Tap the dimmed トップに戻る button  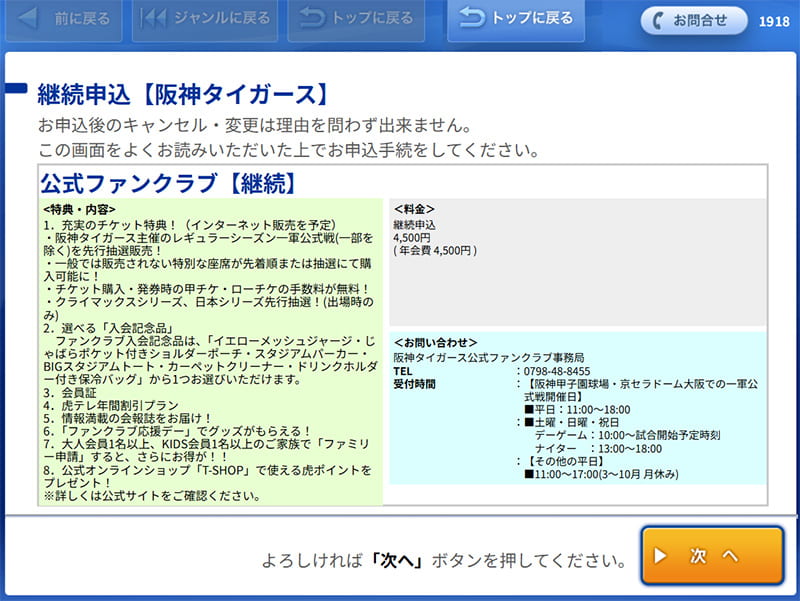click(x=356, y=19)
